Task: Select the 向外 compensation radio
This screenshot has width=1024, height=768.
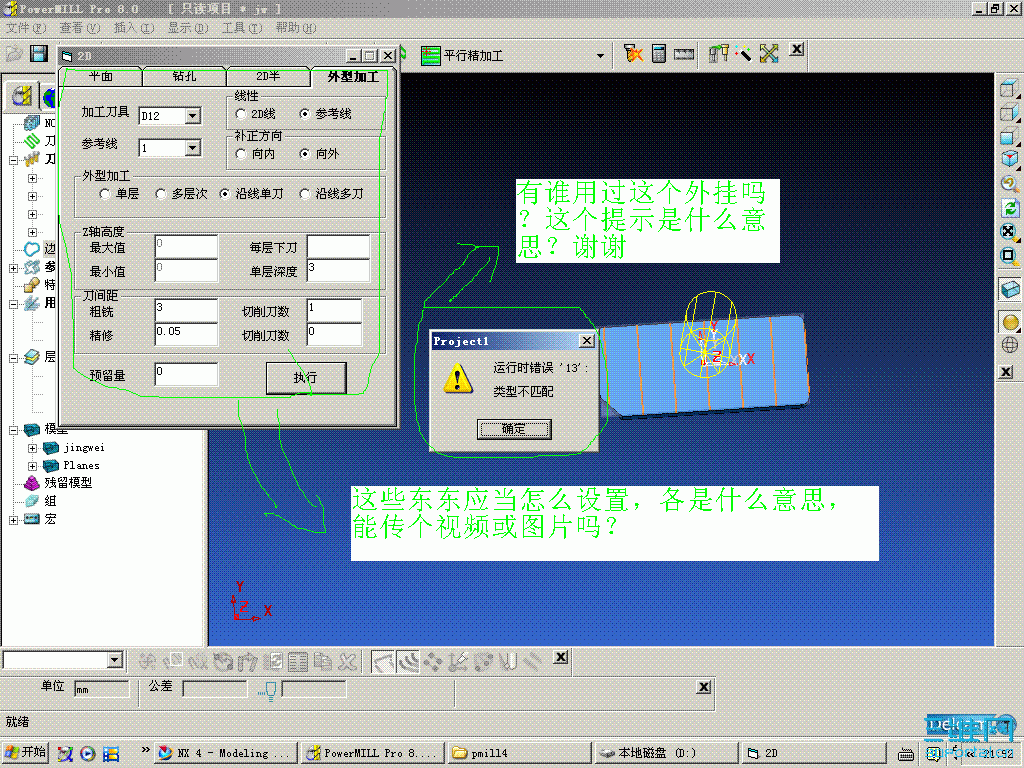Action: (305, 154)
